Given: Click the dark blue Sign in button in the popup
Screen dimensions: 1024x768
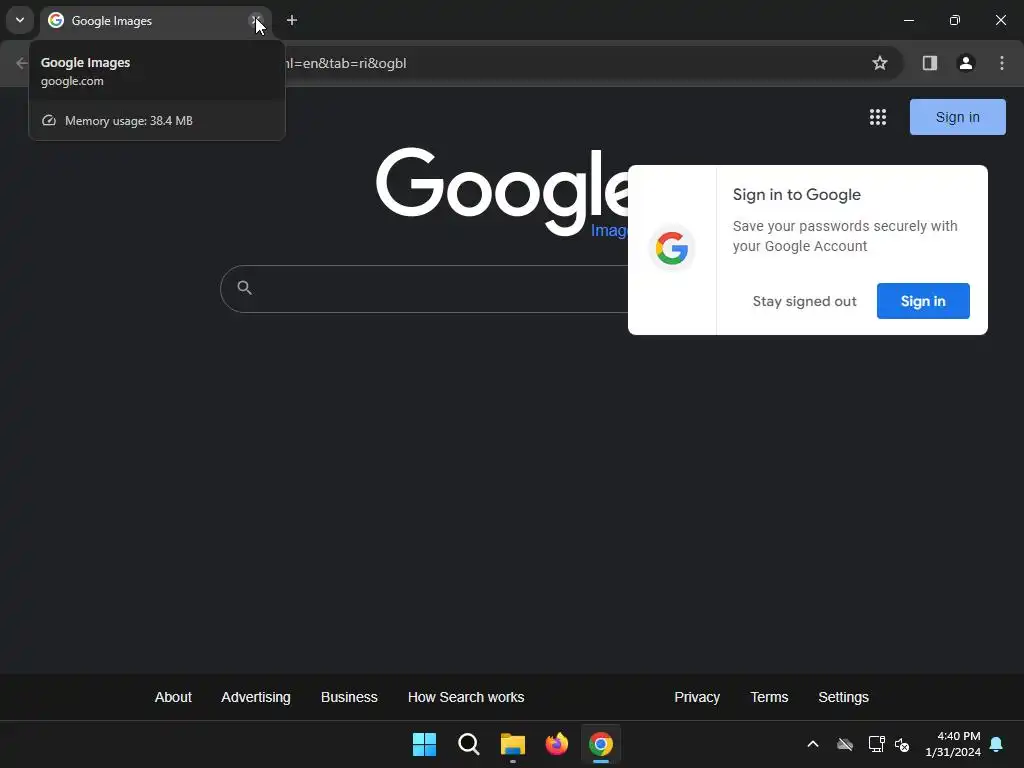Looking at the screenshot, I should tap(923, 301).
